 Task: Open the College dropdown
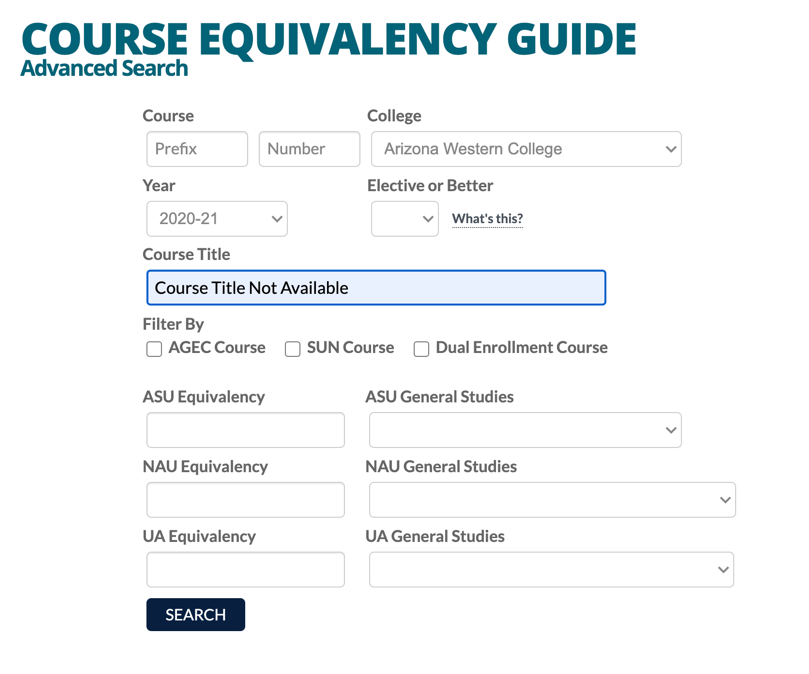[525, 149]
